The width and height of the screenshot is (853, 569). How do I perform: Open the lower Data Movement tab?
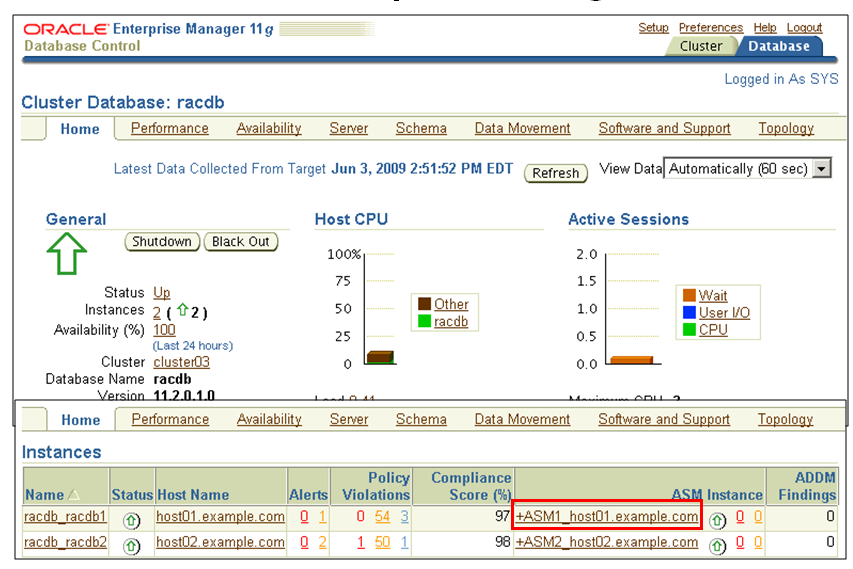(522, 419)
